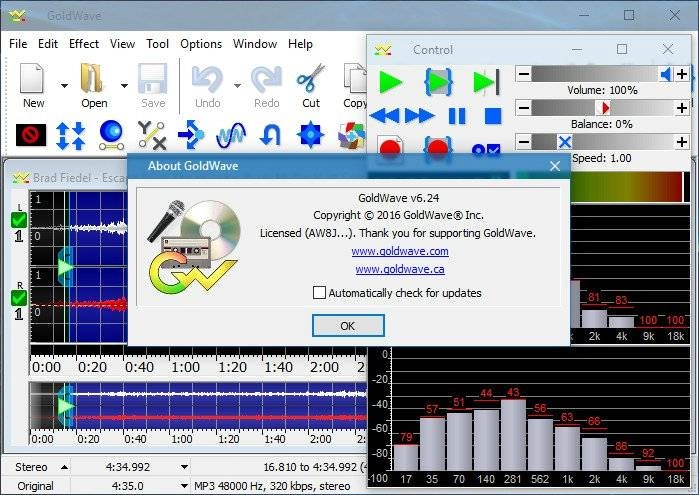Click the 1:00 mark on main timeline

click(185, 367)
